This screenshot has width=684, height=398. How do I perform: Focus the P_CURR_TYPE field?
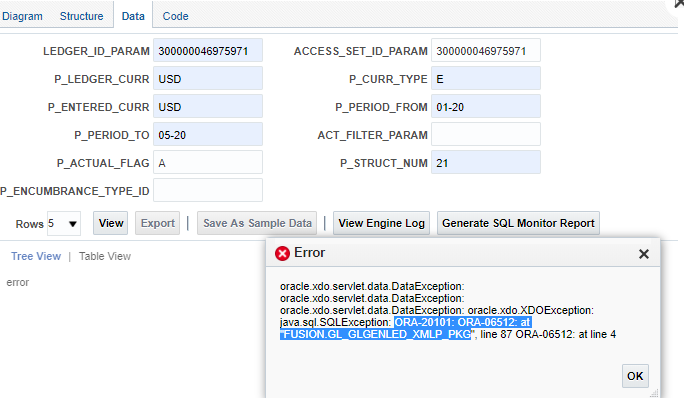pos(486,79)
